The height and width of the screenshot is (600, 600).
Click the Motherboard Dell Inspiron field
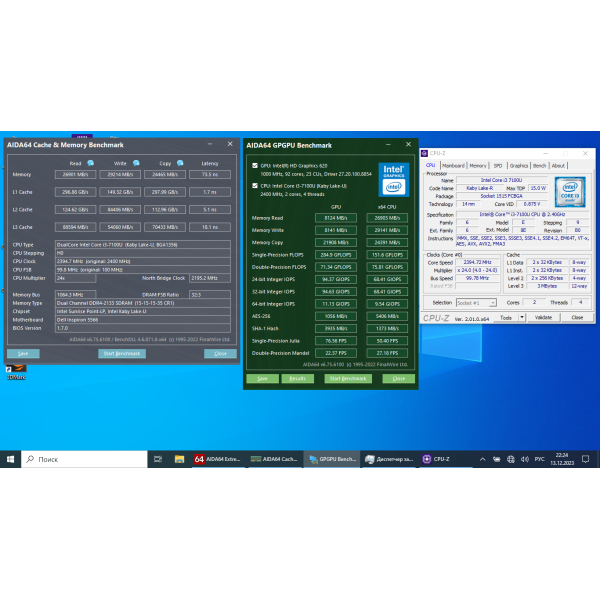pos(143,320)
